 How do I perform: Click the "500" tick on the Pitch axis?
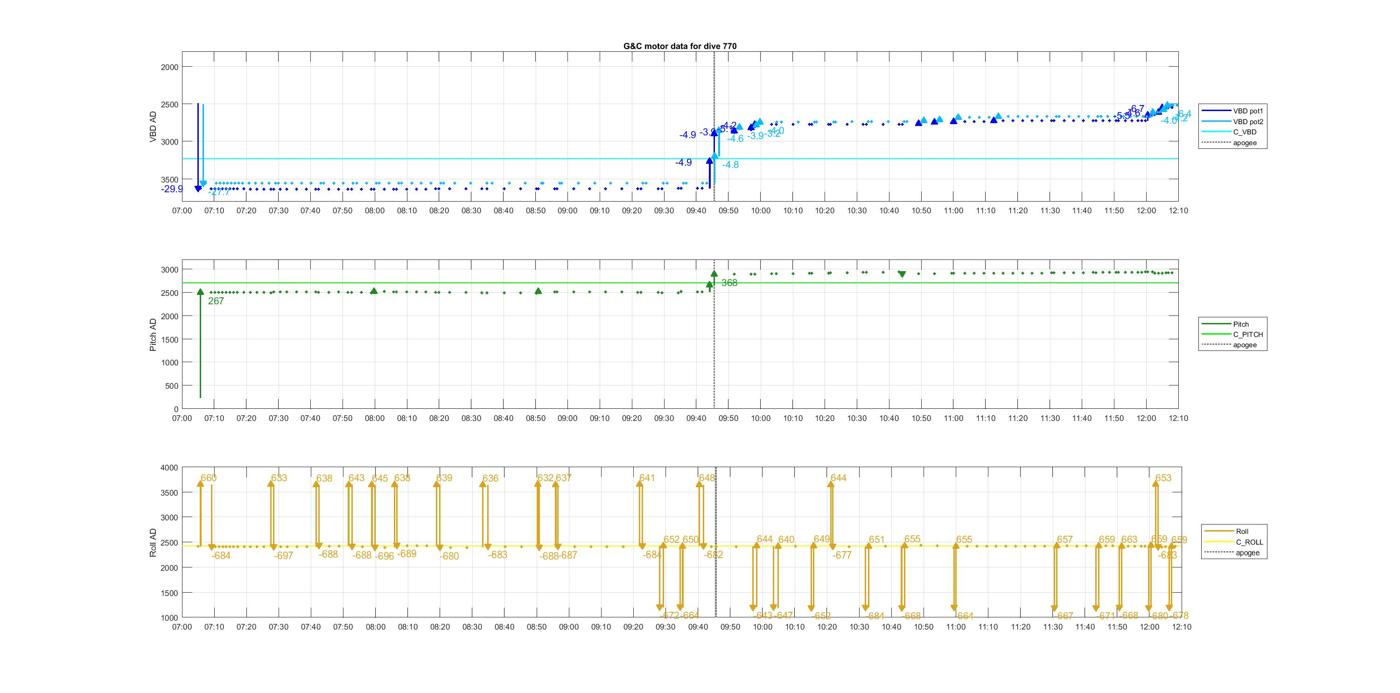[x=170, y=386]
